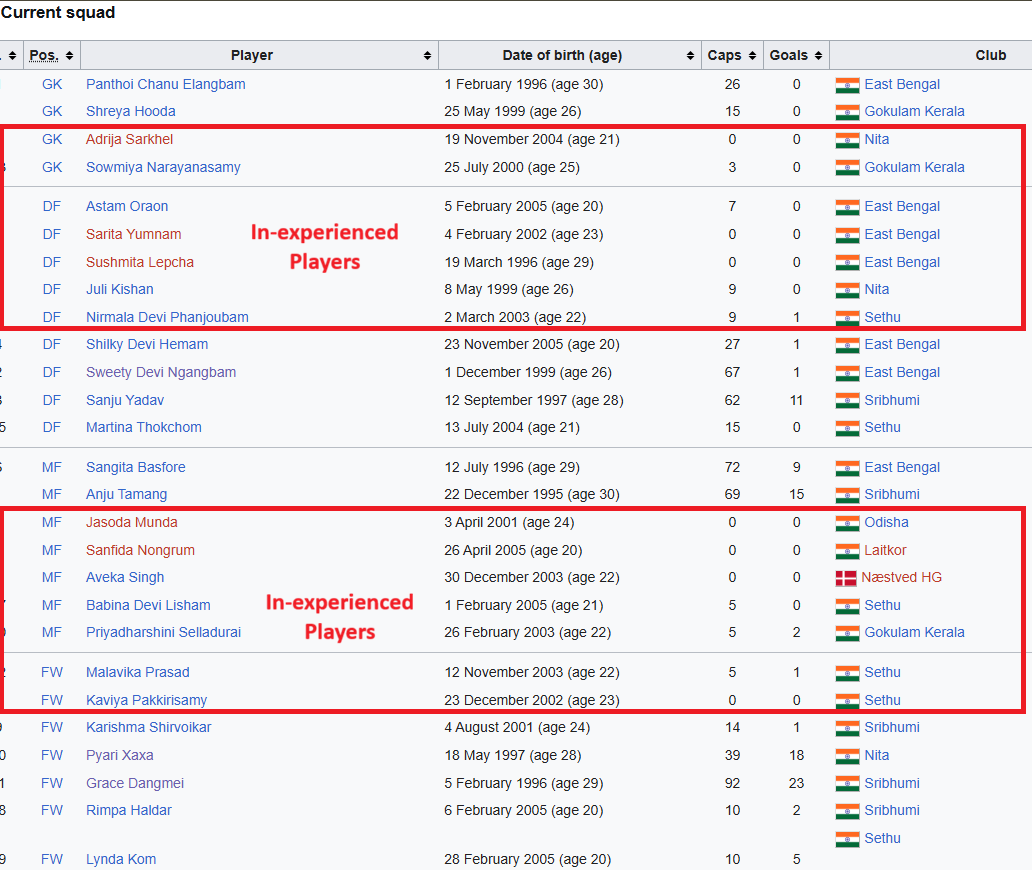Open red link Sushmita Lepcha
The image size is (1032, 870).
click(x=140, y=262)
